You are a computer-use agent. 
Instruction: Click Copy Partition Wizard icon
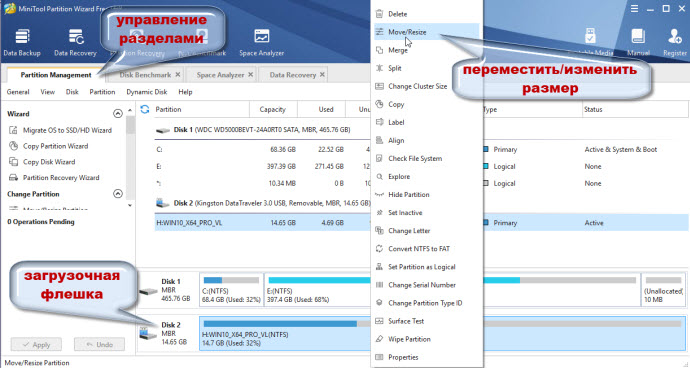point(14,146)
